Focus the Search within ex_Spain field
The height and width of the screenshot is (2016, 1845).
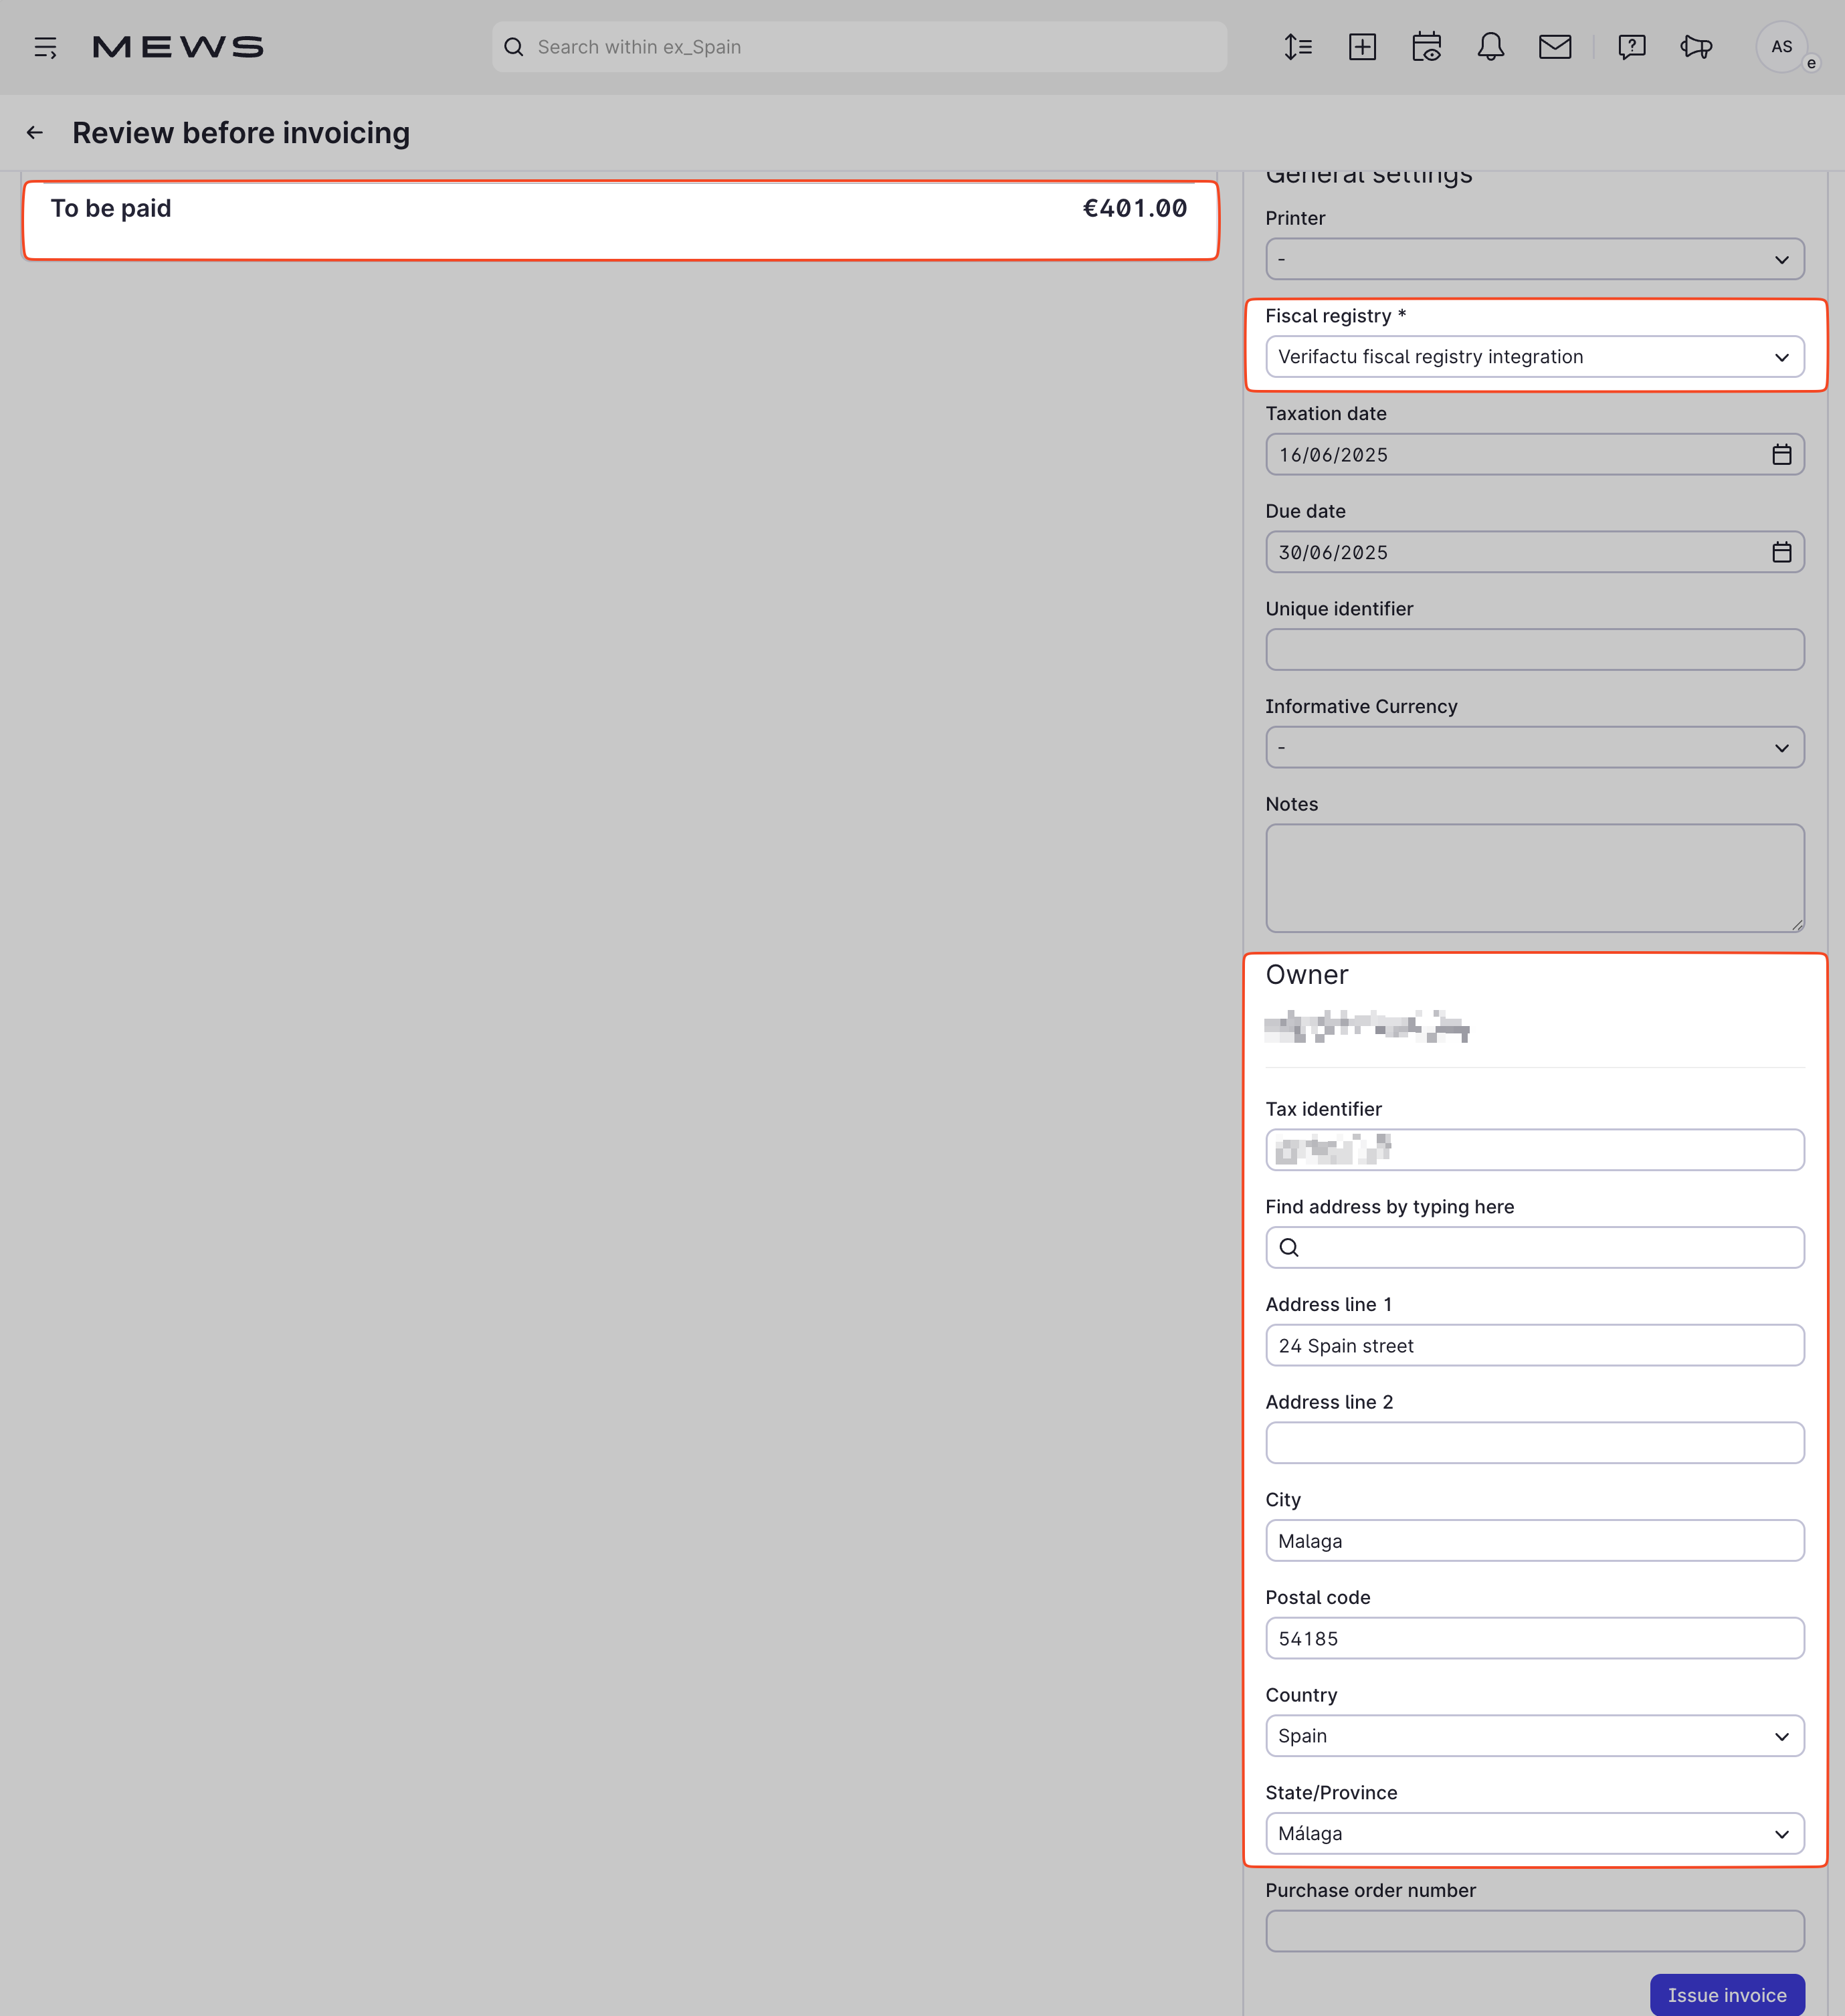coord(859,47)
